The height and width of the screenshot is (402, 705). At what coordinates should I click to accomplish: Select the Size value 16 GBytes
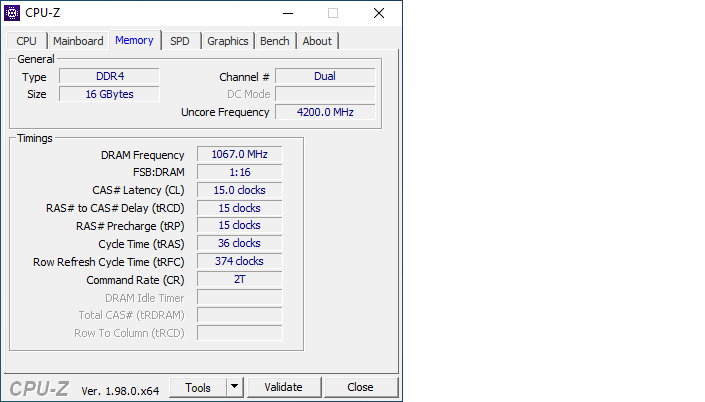point(109,94)
